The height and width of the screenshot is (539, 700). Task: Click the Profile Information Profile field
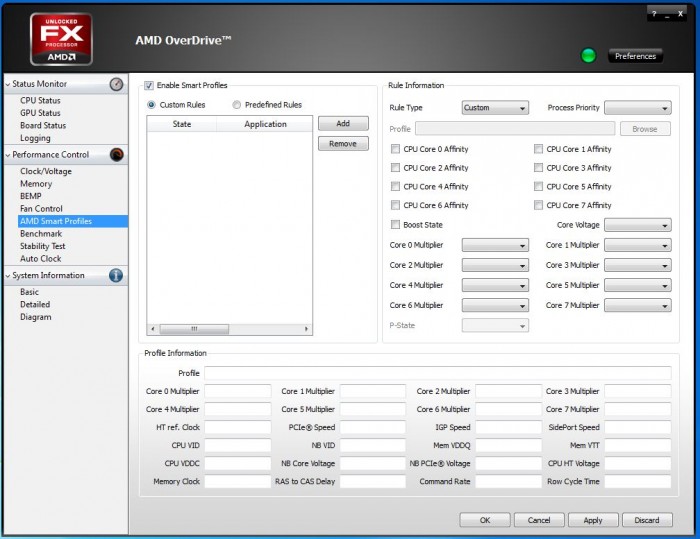coord(438,373)
